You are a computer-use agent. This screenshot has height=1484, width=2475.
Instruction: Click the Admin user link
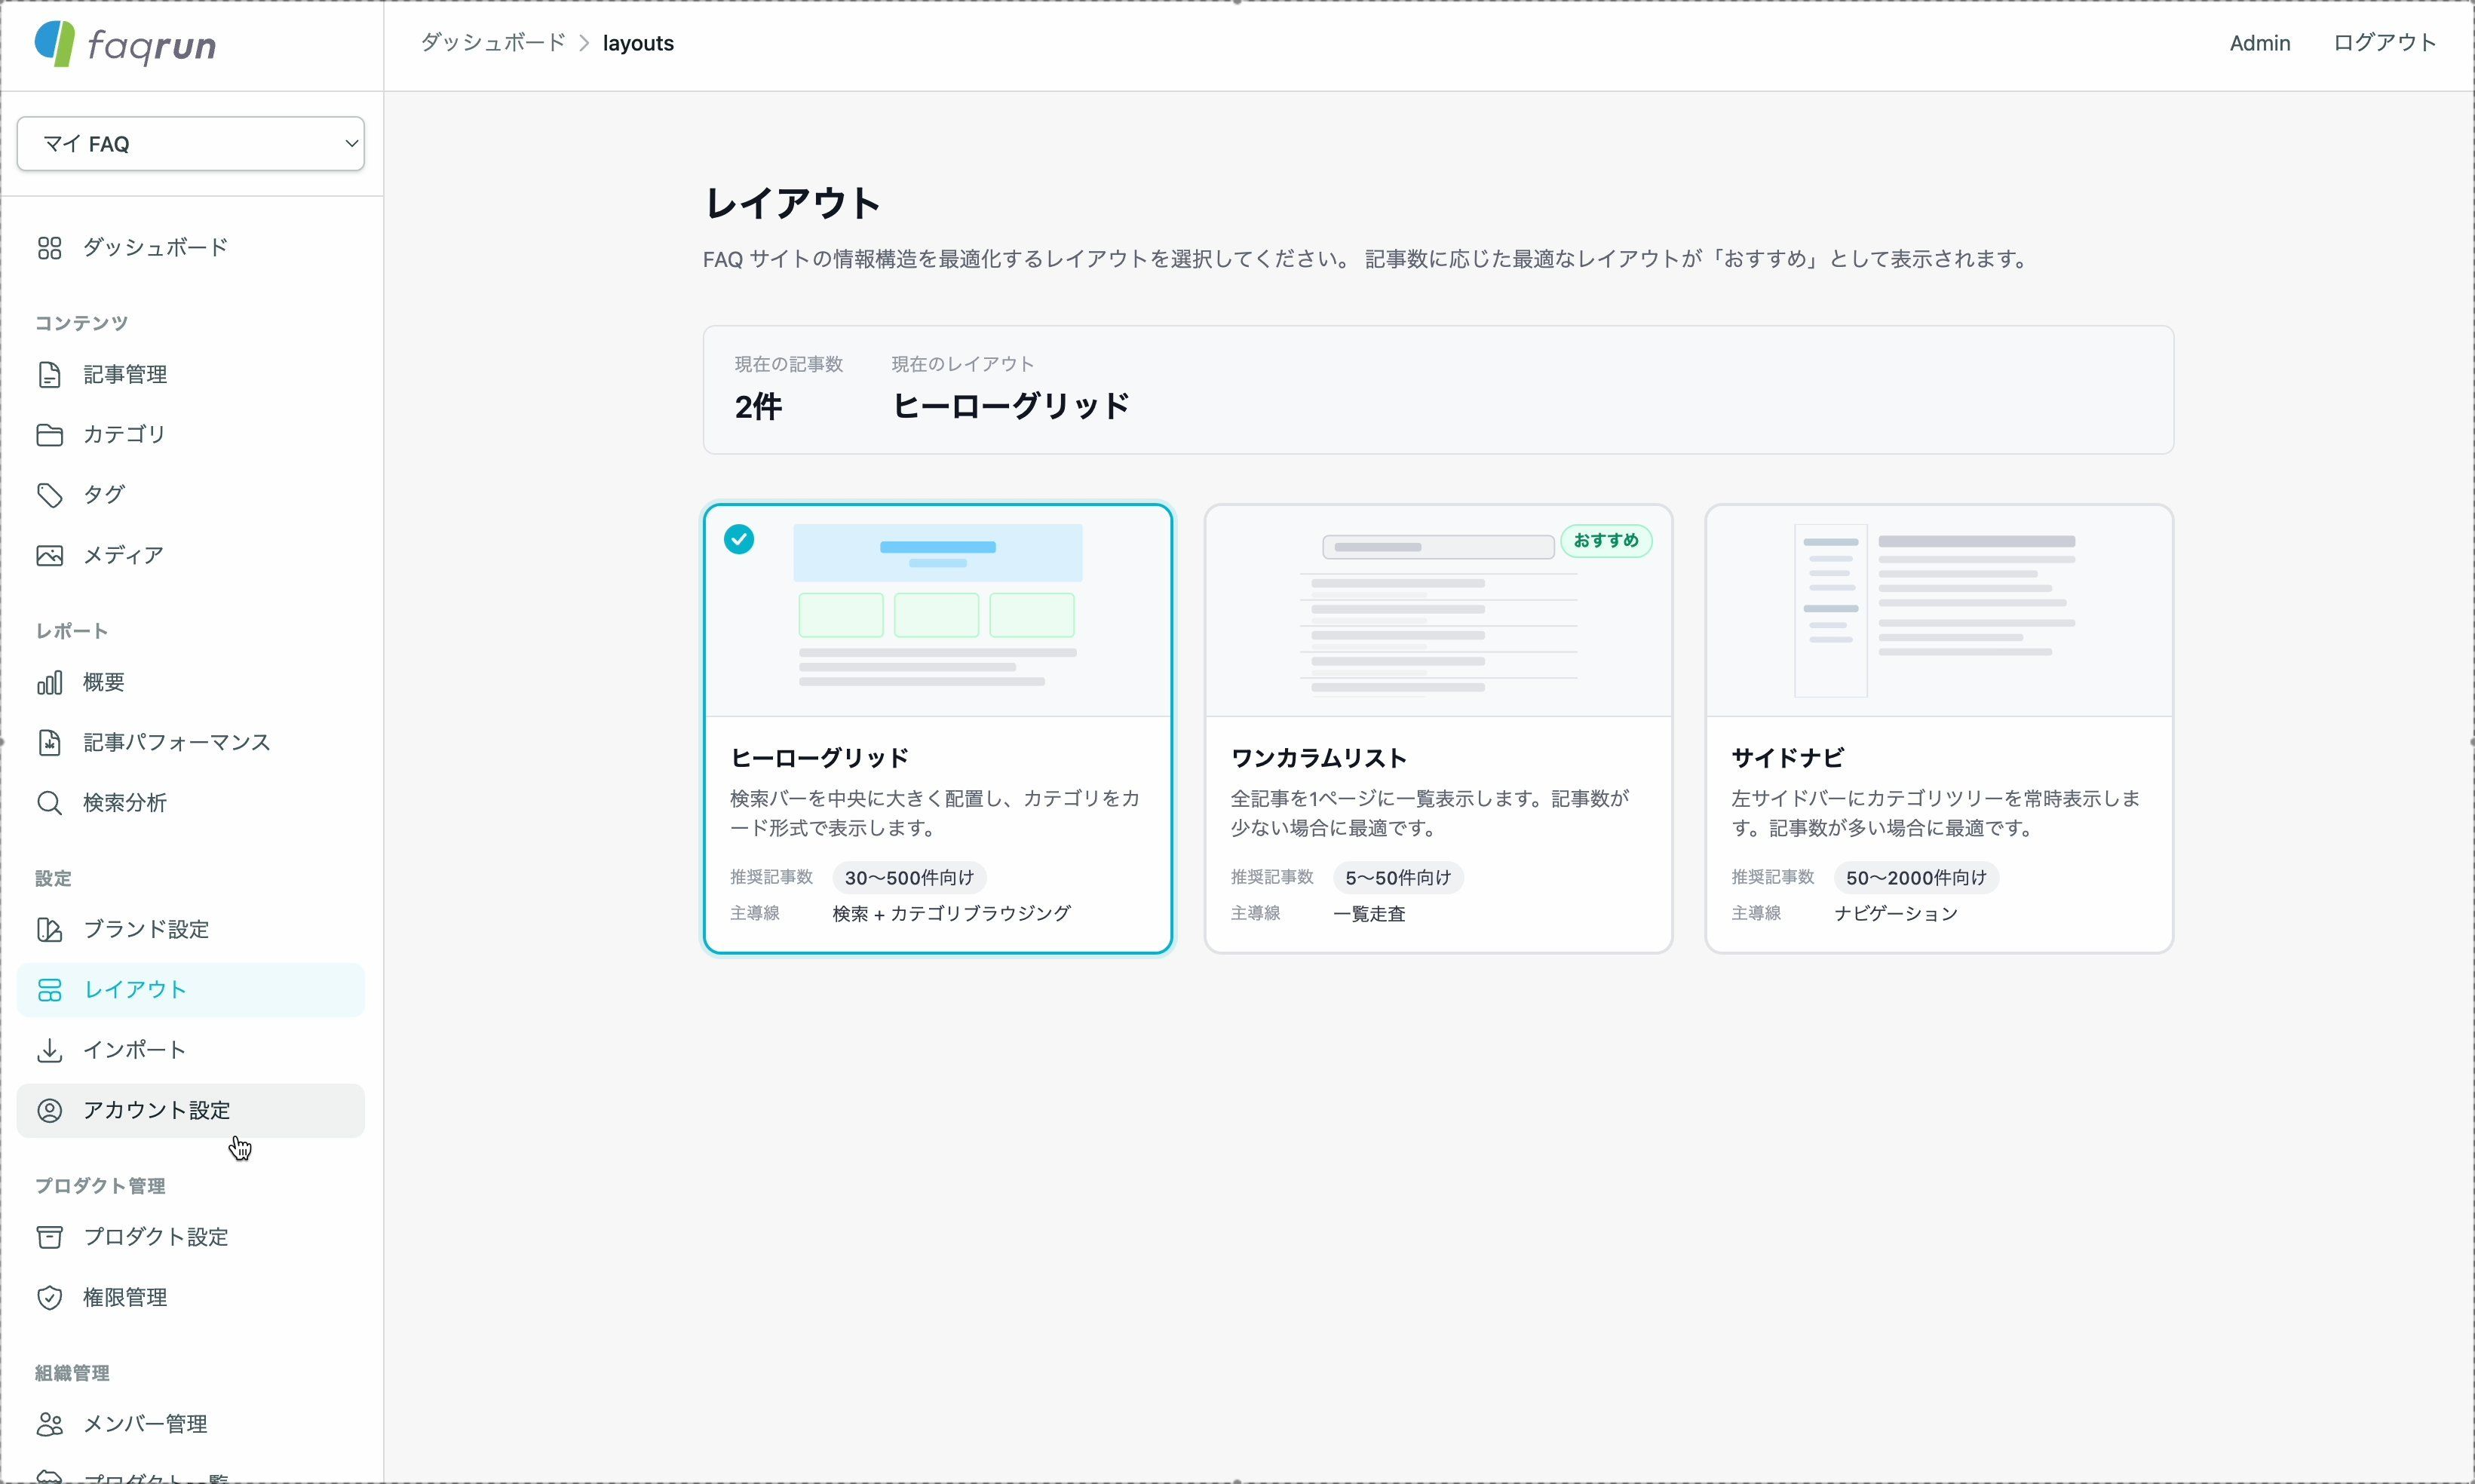click(2260, 43)
